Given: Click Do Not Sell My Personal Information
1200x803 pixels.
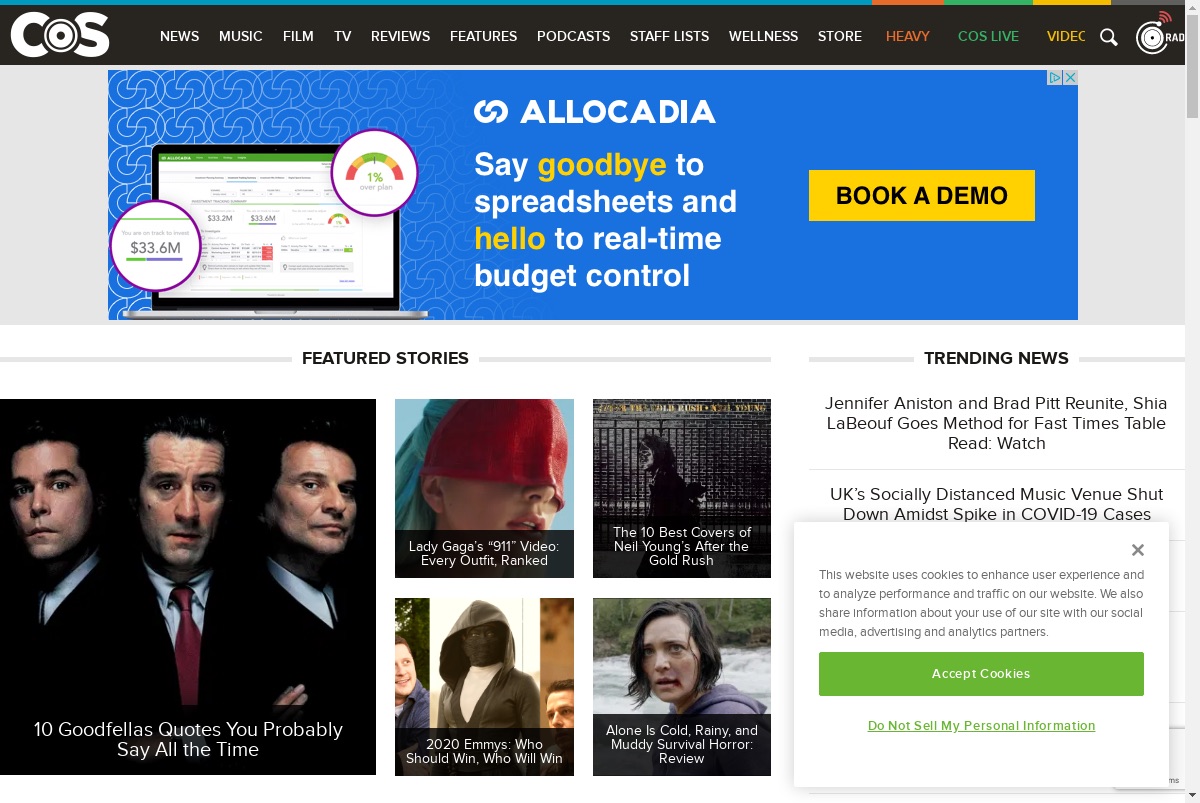Looking at the screenshot, I should point(981,726).
